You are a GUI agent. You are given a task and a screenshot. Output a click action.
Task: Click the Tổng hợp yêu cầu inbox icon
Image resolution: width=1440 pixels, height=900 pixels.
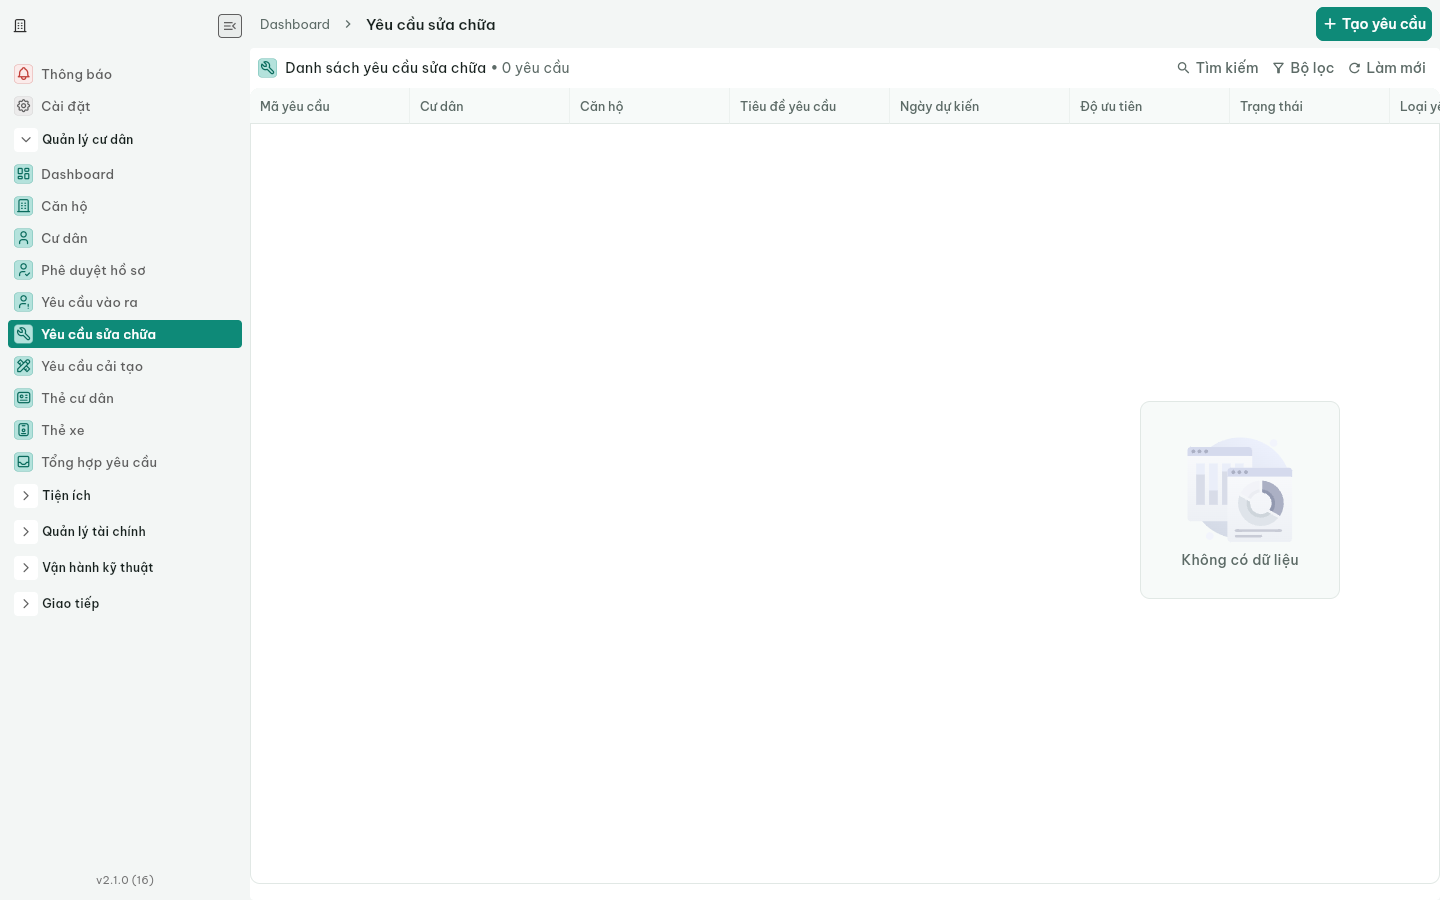pyautogui.click(x=24, y=462)
